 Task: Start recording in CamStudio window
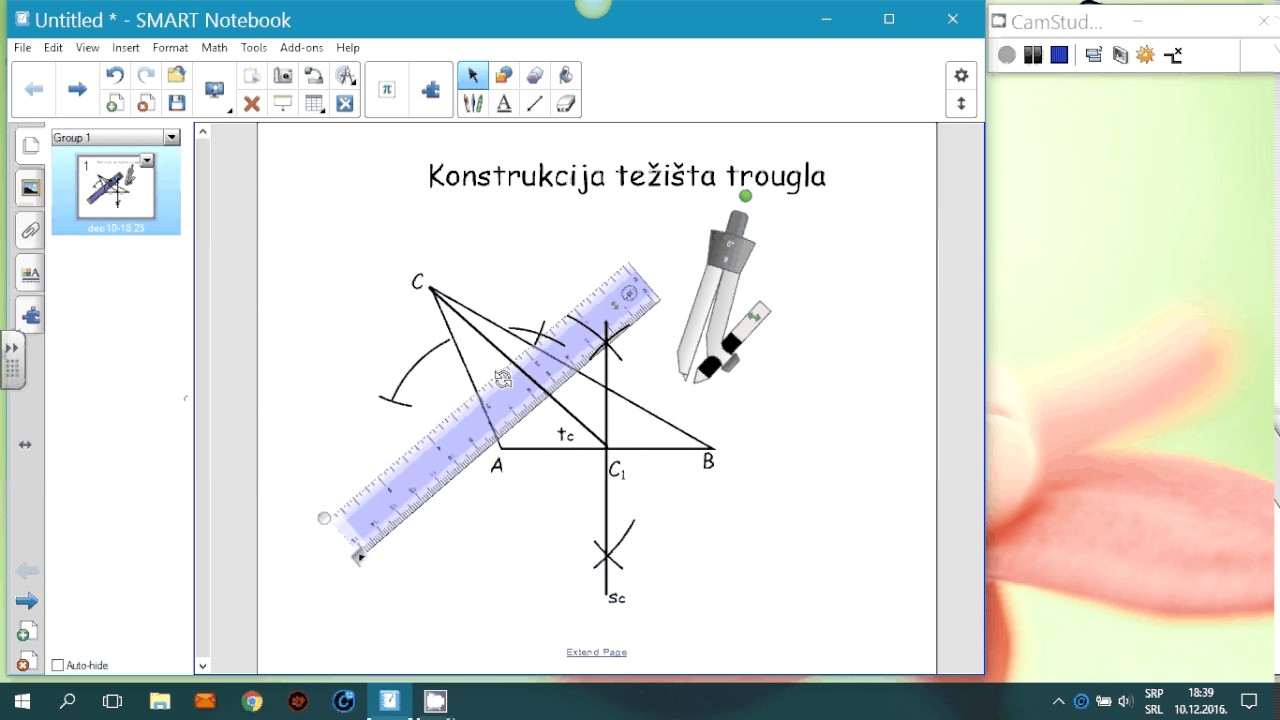coord(1007,55)
